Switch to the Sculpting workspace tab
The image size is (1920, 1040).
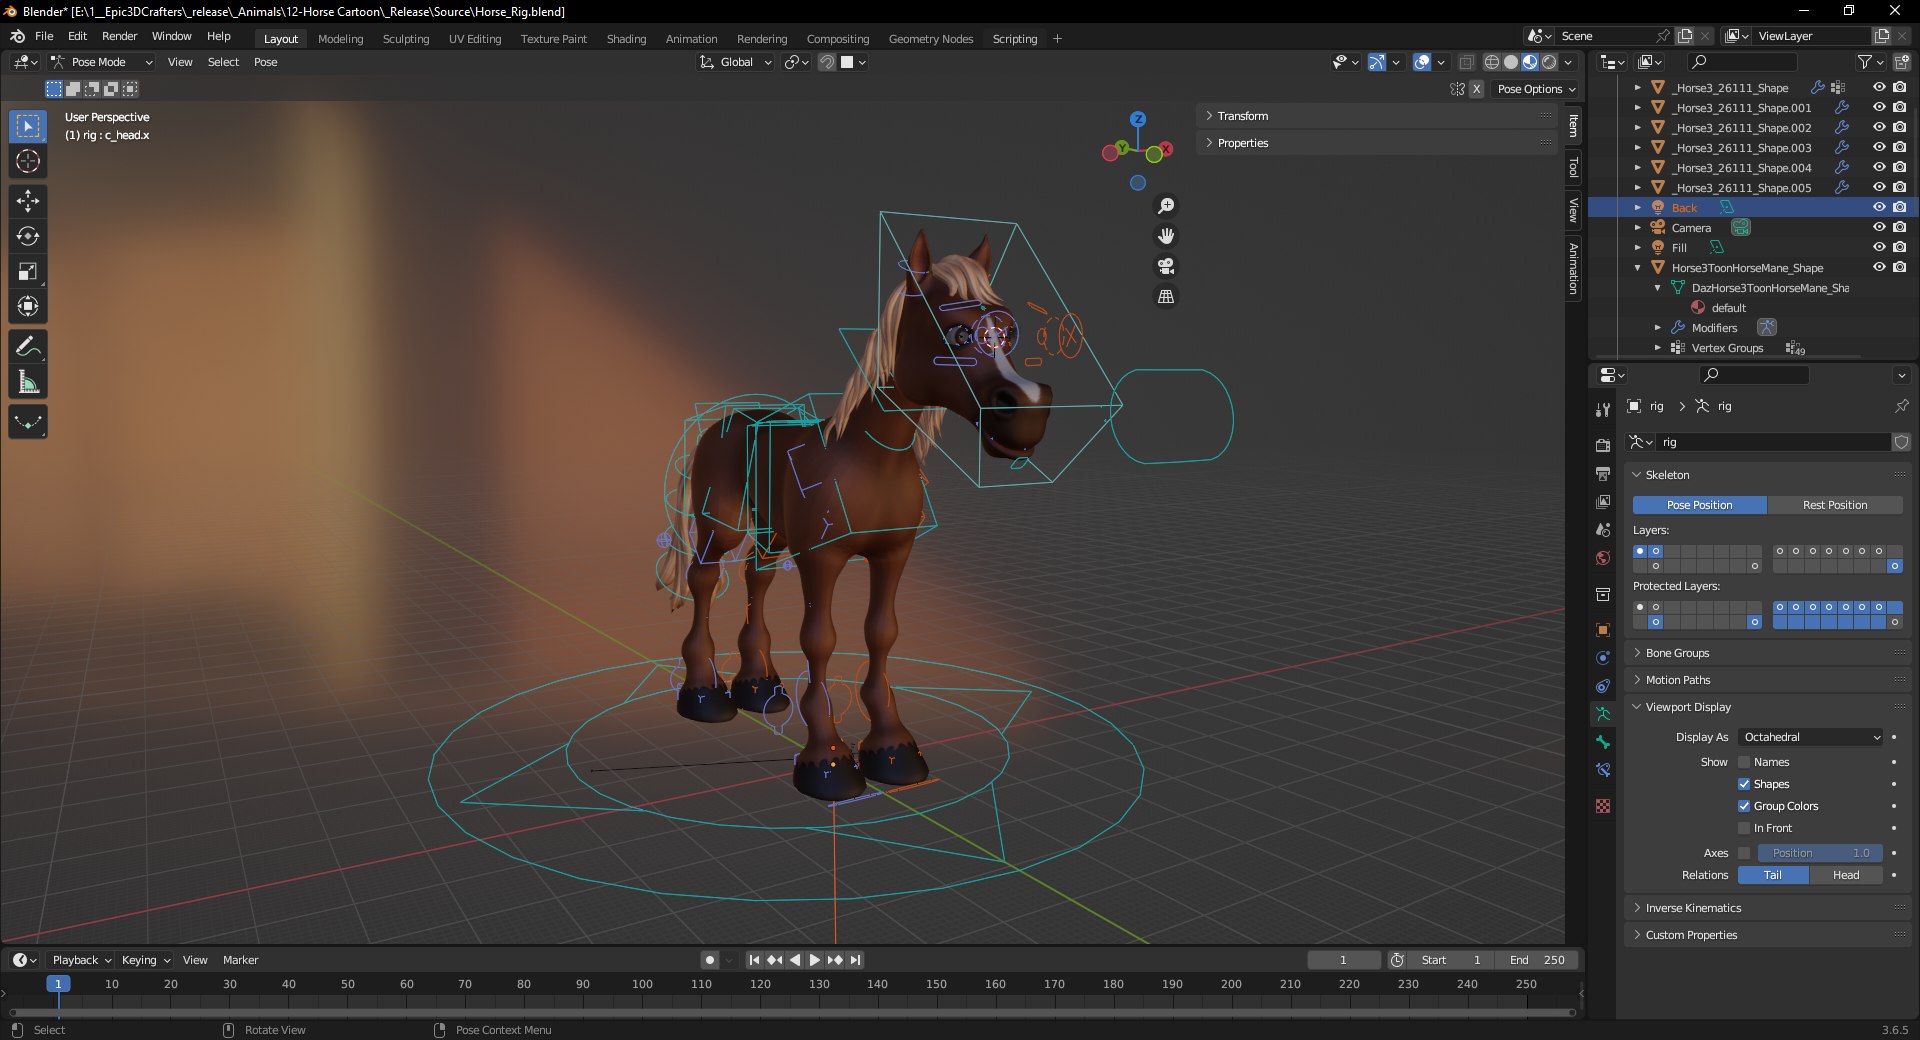(x=406, y=39)
